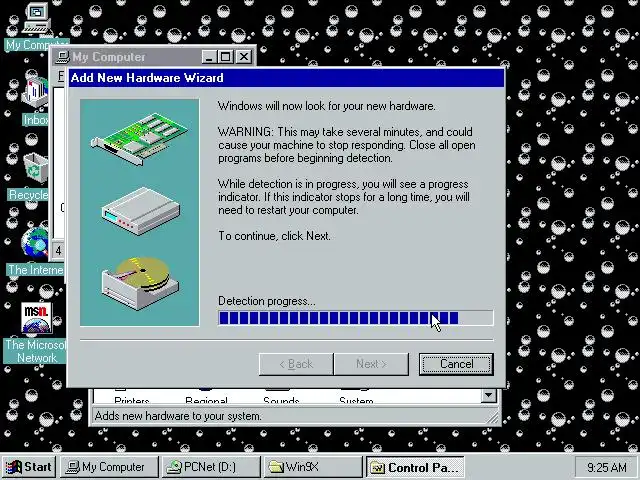The width and height of the screenshot is (640, 480).
Task: Click the grayed-out Next button
Action: tap(371, 364)
